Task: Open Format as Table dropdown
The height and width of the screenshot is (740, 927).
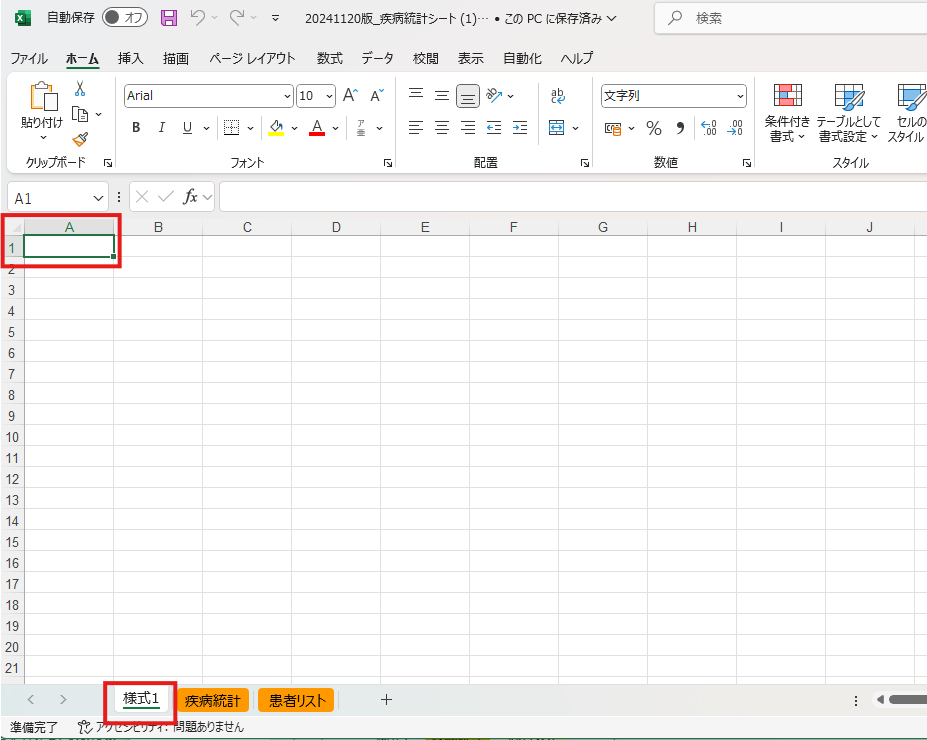Action: [x=848, y=113]
